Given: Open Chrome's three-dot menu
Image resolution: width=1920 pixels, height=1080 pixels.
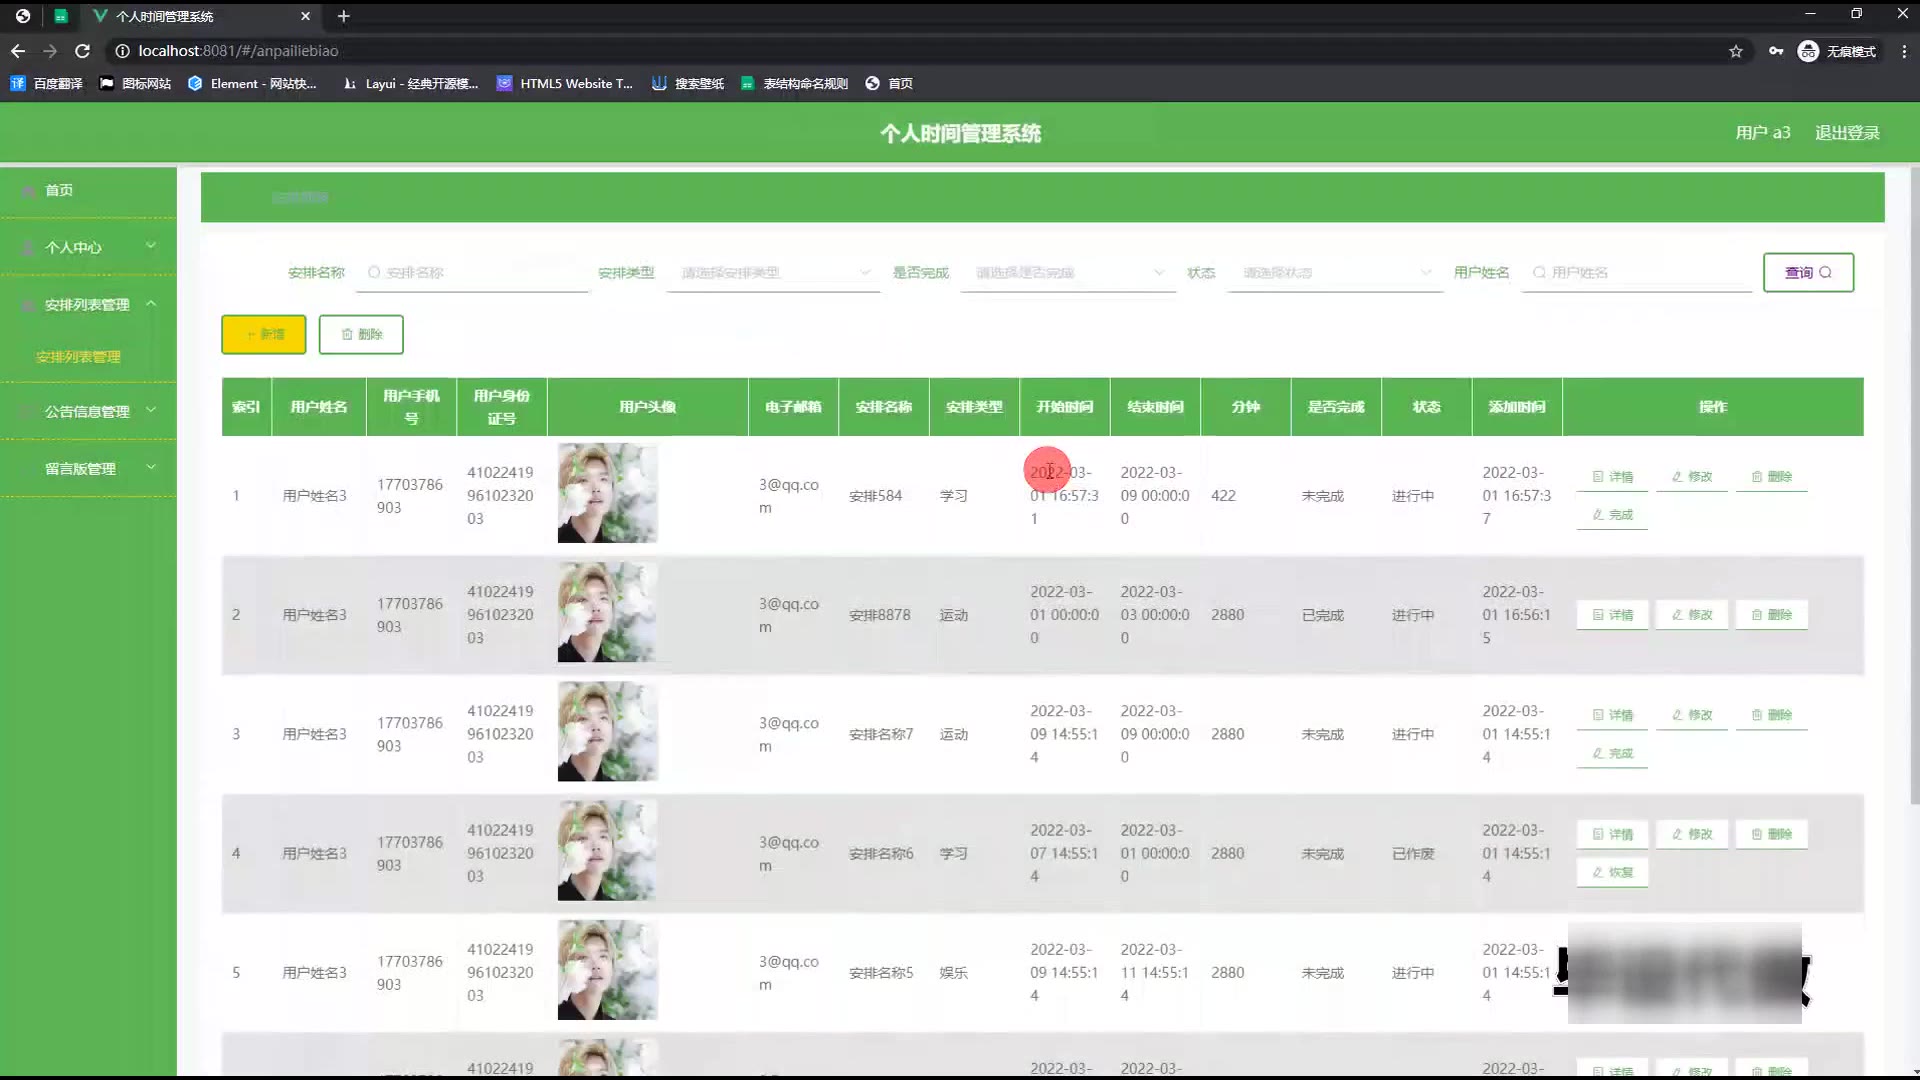Looking at the screenshot, I should pyautogui.click(x=1903, y=51).
